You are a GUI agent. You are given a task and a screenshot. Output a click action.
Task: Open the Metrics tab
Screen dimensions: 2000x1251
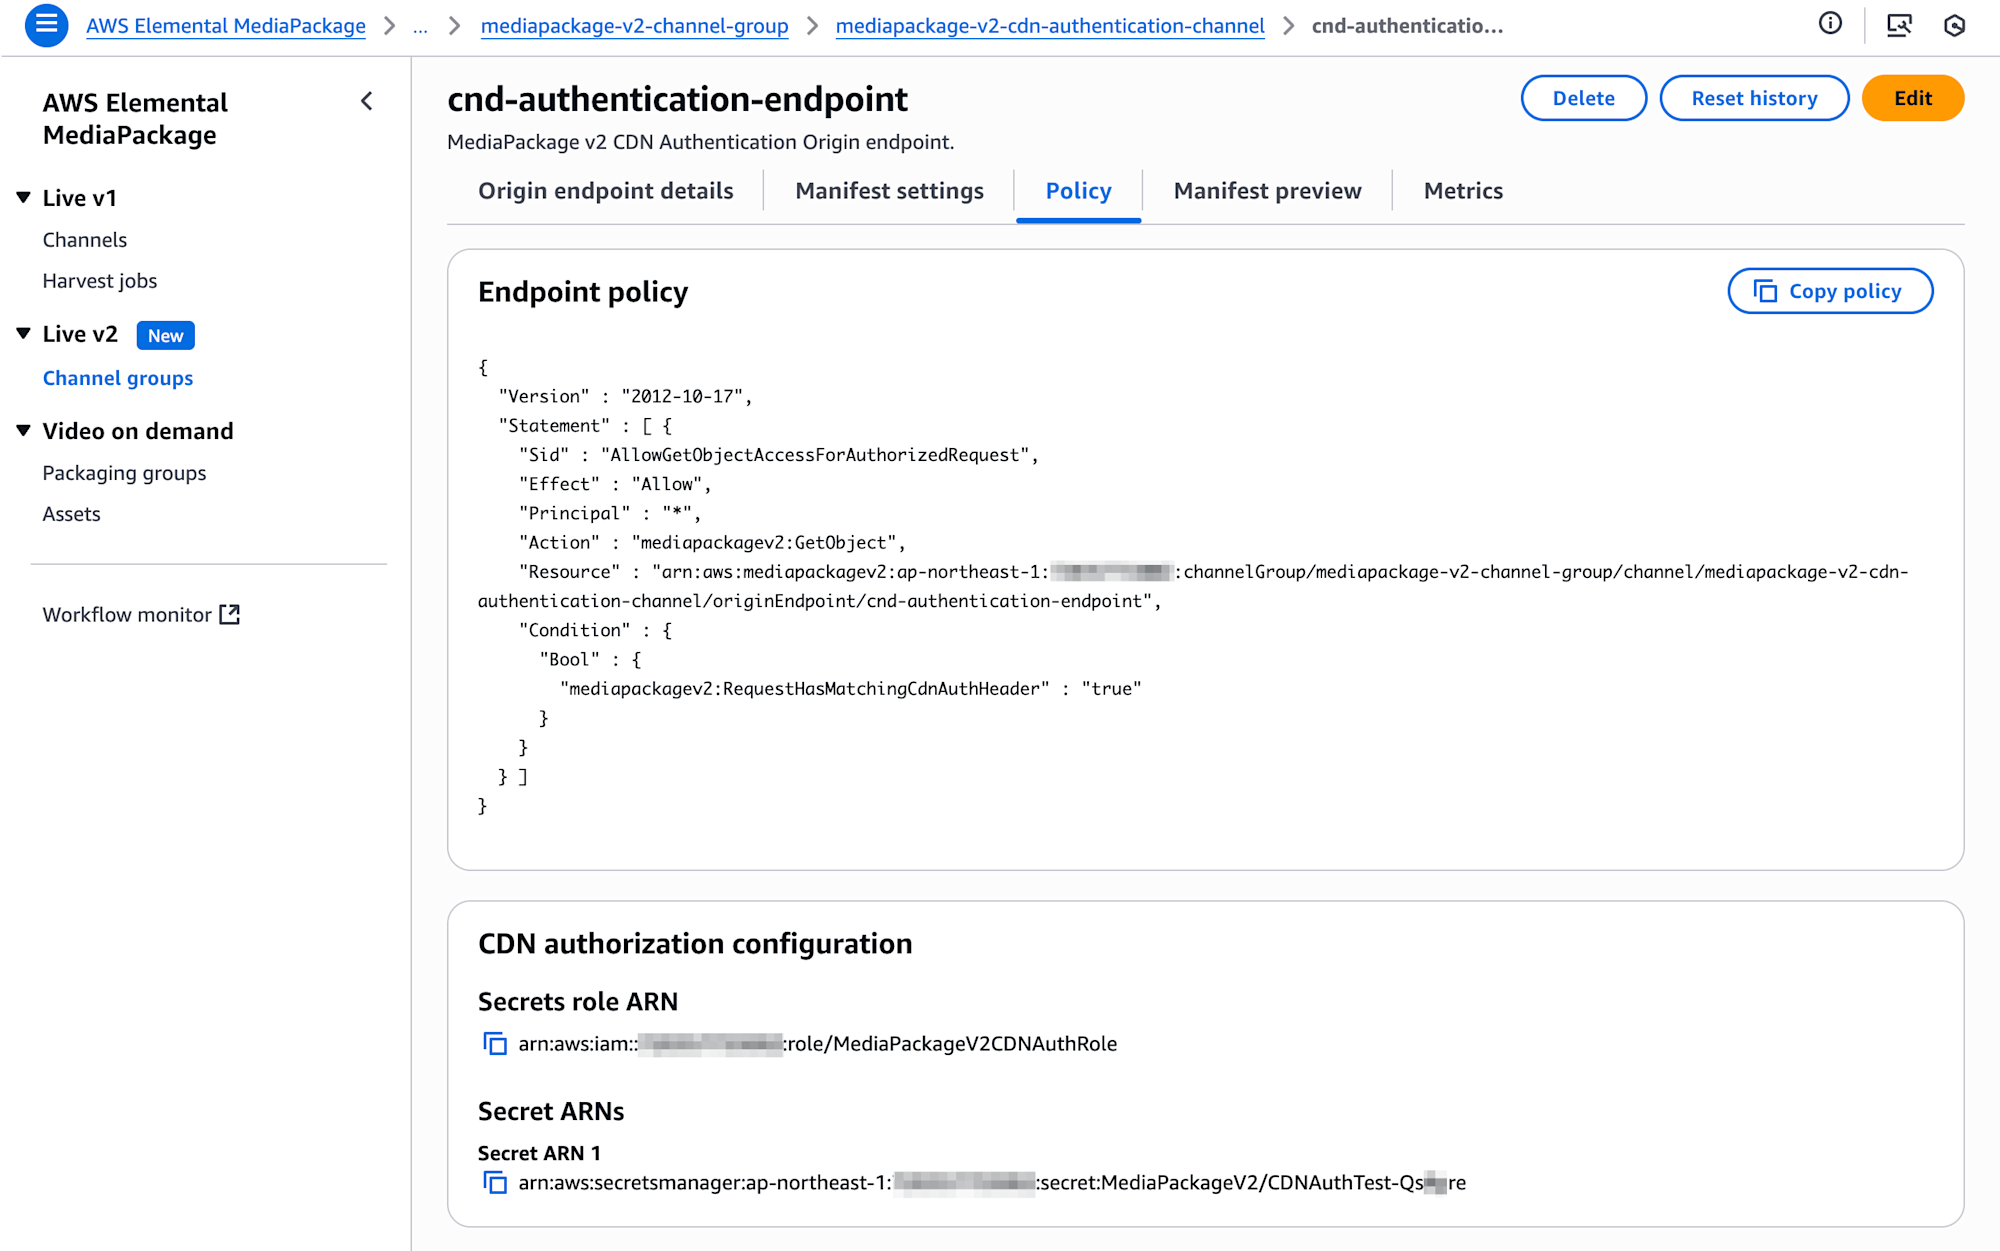(x=1462, y=191)
